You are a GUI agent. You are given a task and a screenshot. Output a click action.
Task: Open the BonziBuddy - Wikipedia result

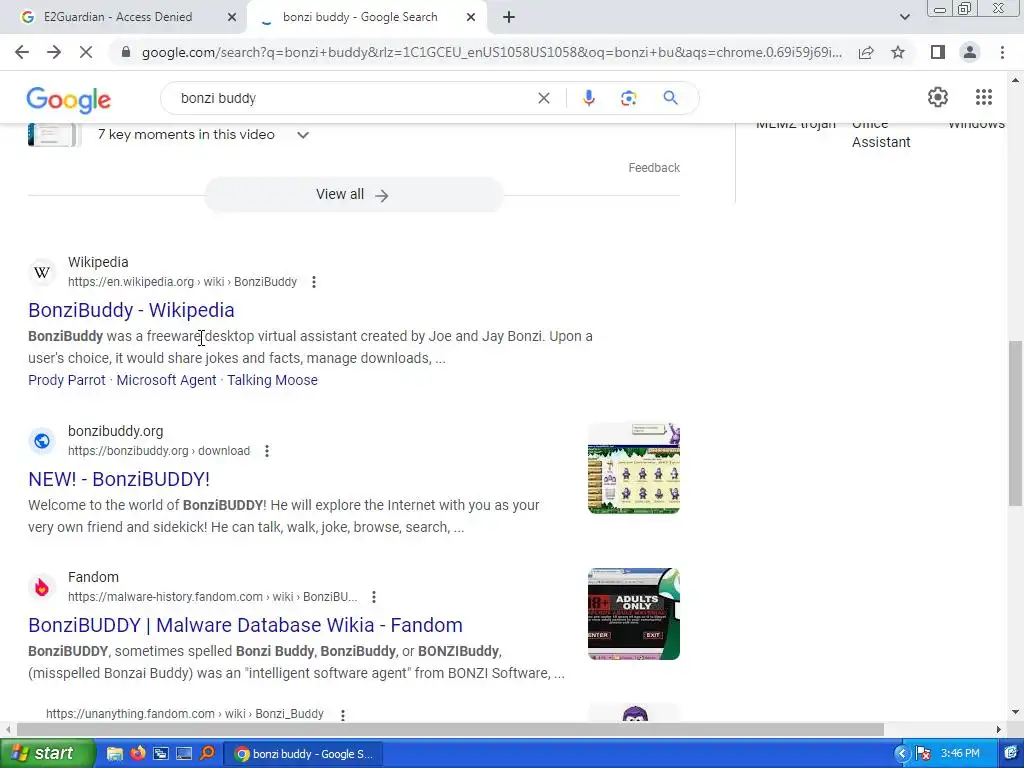pyautogui.click(x=131, y=310)
